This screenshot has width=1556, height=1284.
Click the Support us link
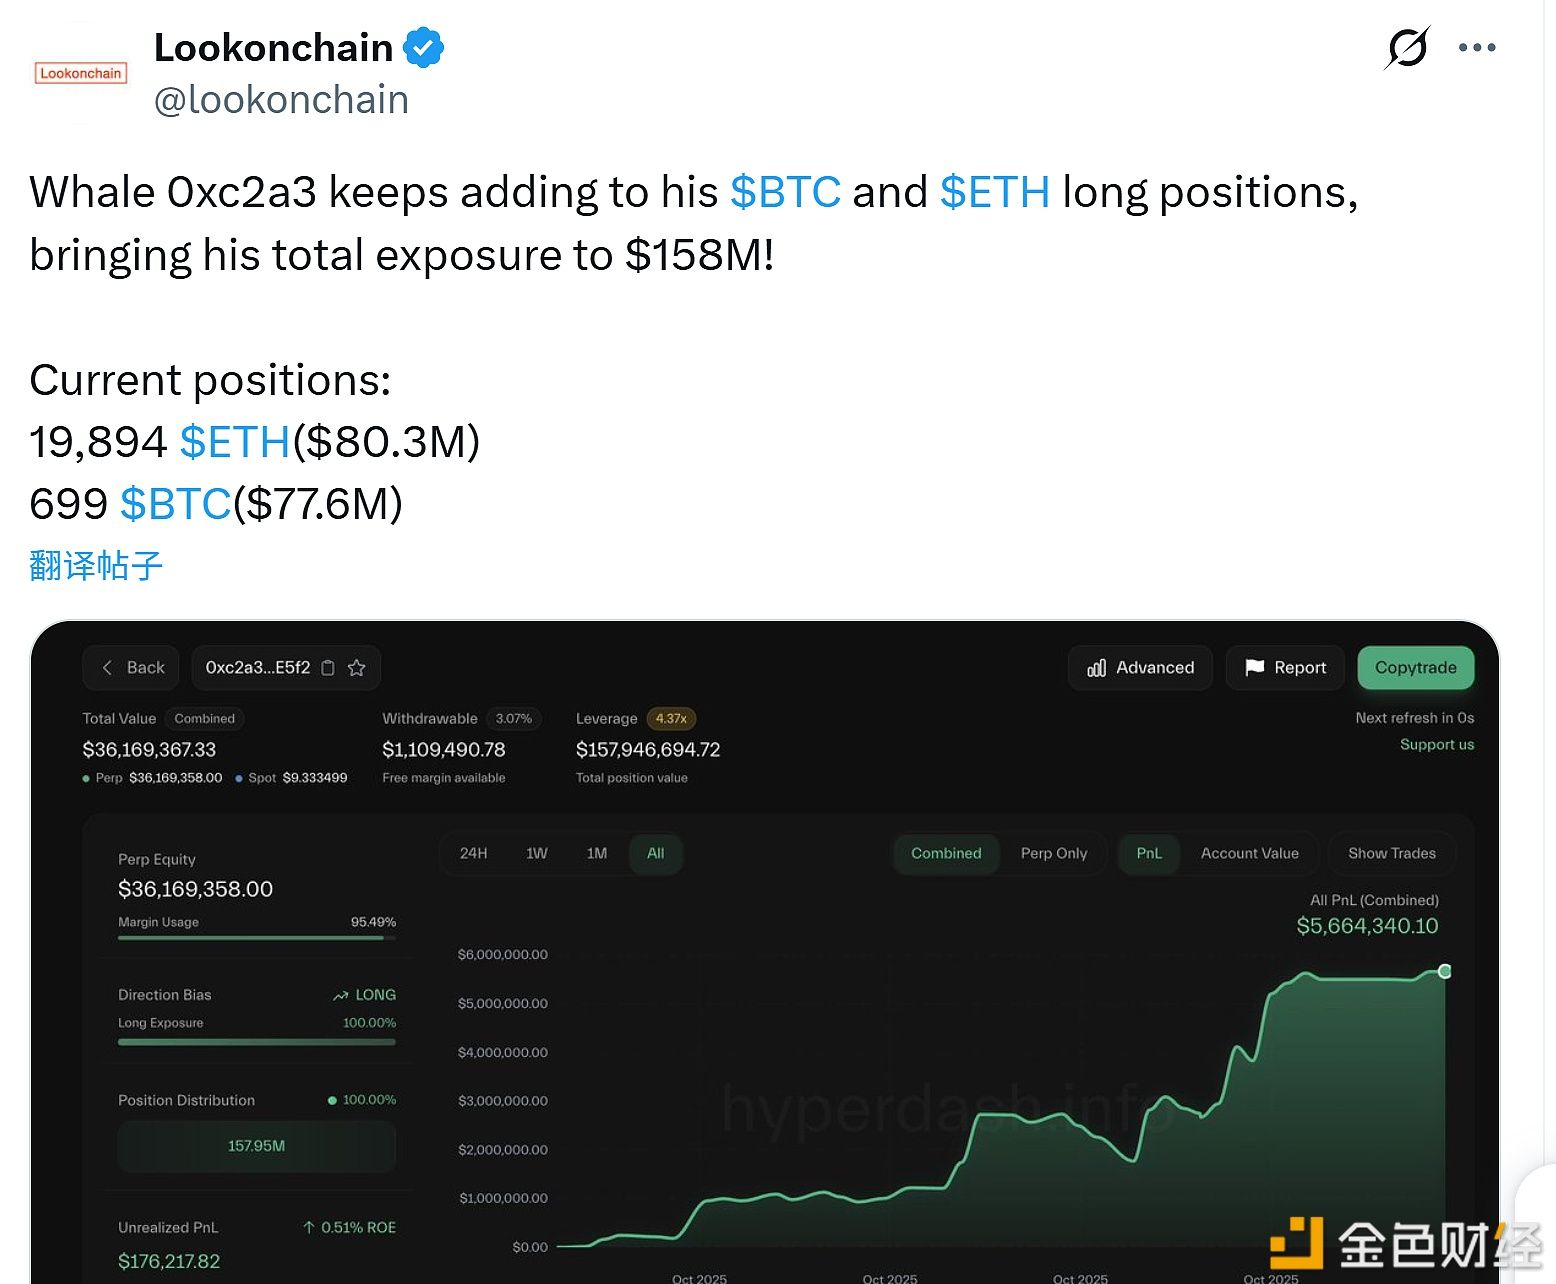click(x=1436, y=745)
